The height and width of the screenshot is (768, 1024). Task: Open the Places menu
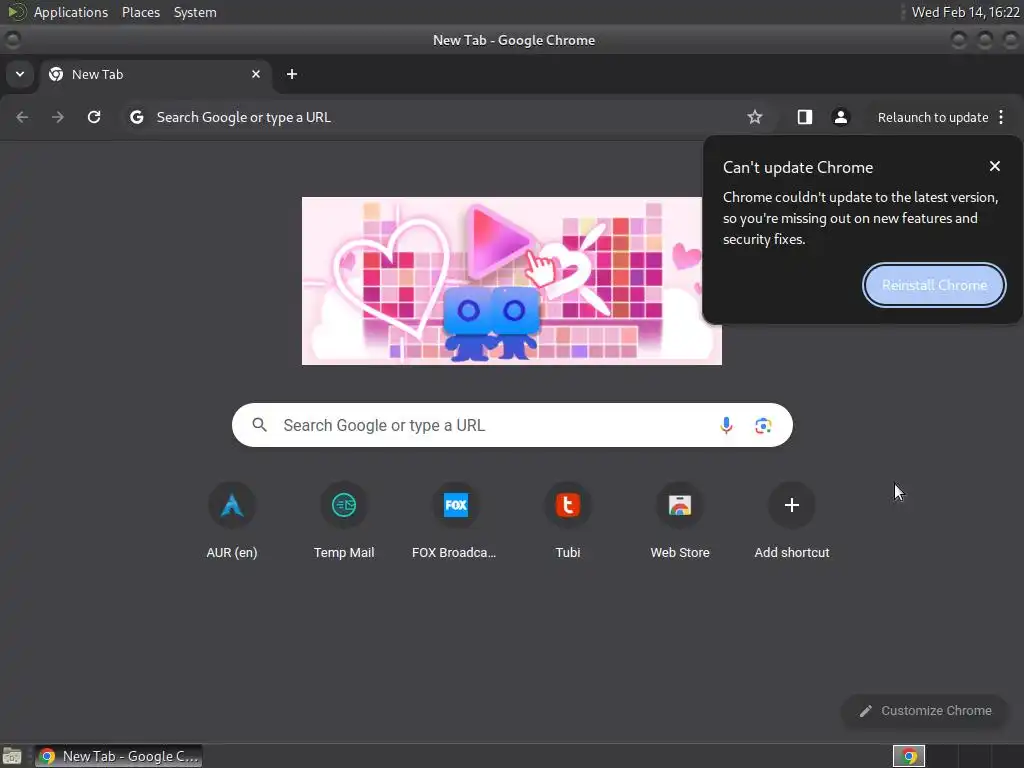(141, 12)
